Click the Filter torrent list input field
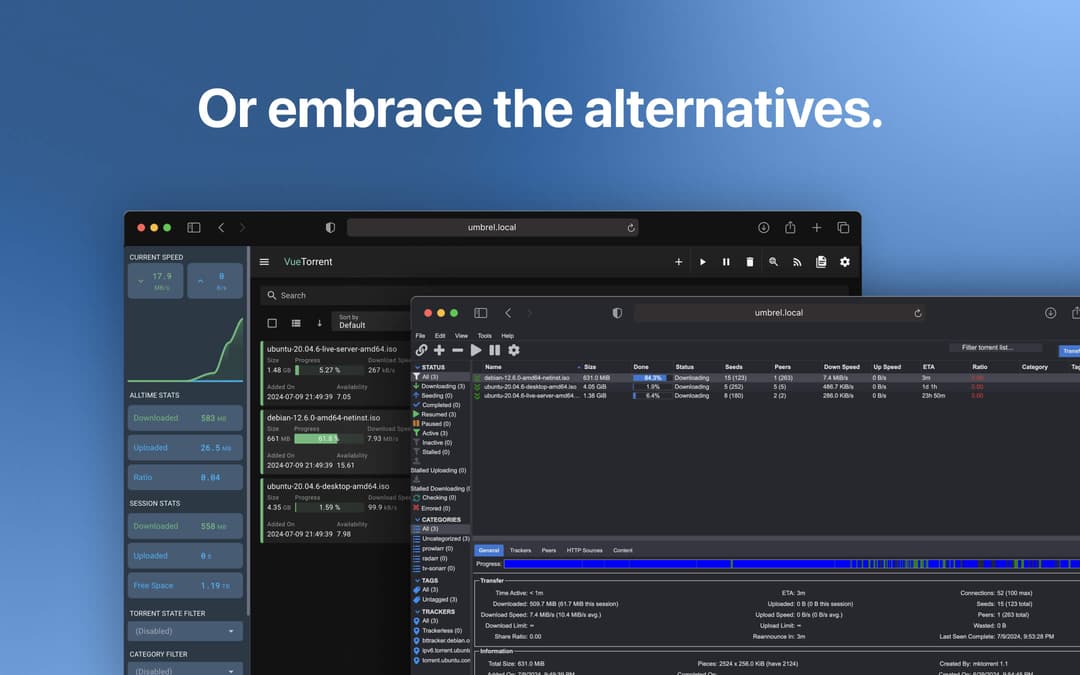The image size is (1080, 675). pos(995,347)
